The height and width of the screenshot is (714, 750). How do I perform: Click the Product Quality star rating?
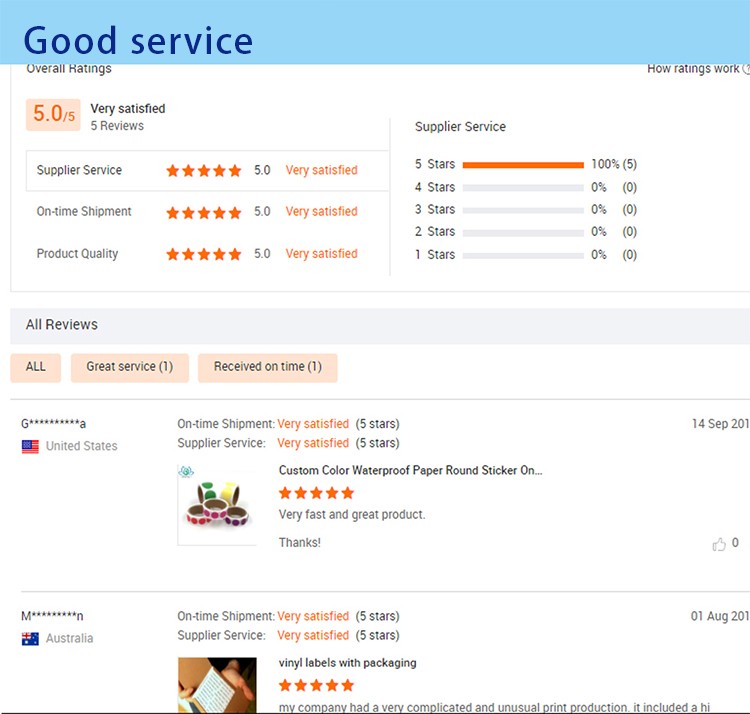(204, 254)
